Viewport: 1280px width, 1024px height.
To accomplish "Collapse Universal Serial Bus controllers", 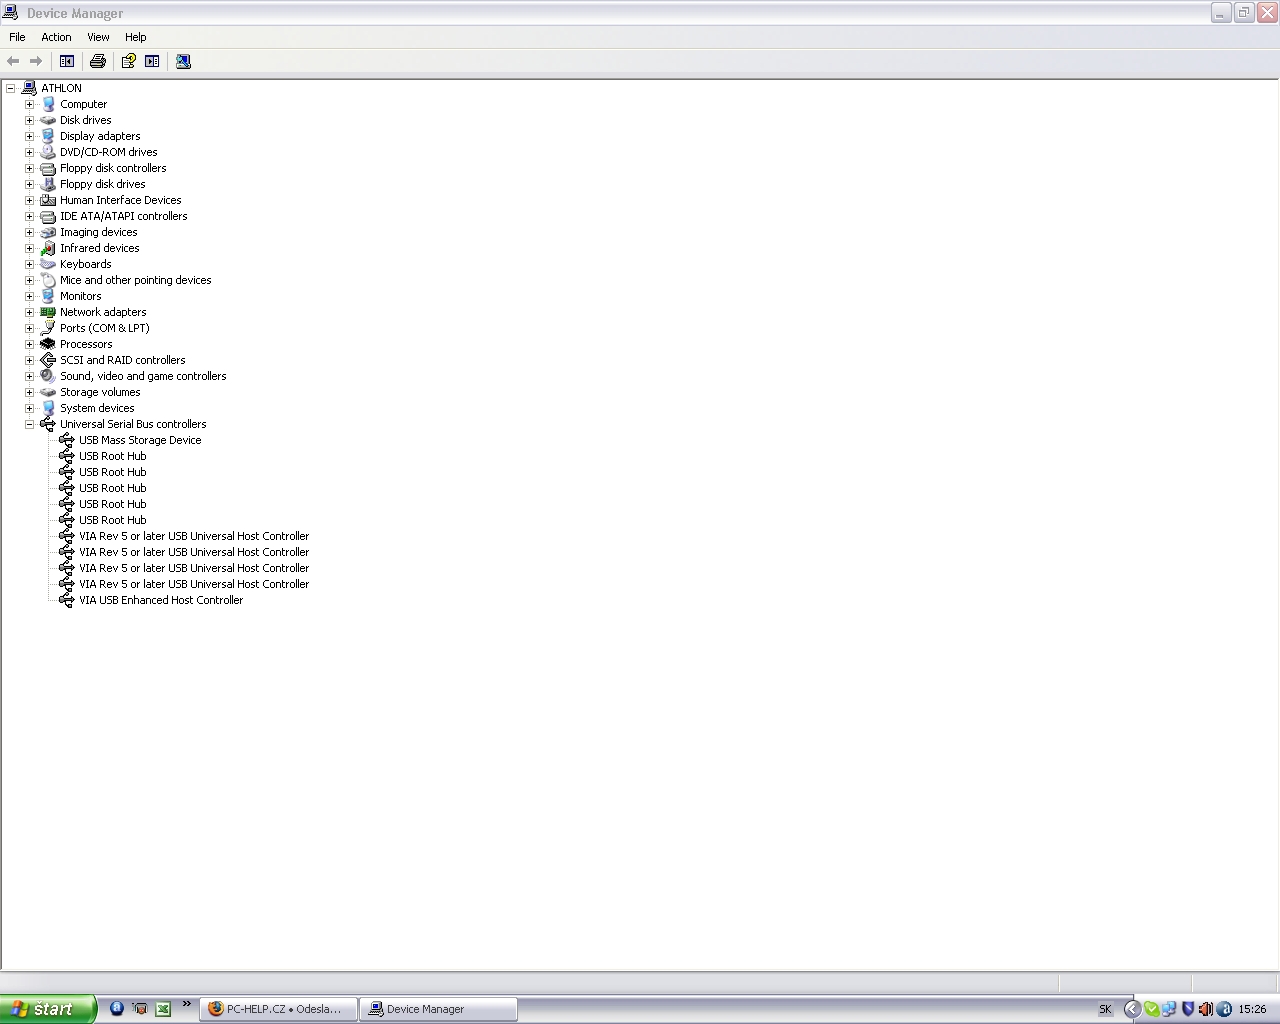I will coord(30,424).
